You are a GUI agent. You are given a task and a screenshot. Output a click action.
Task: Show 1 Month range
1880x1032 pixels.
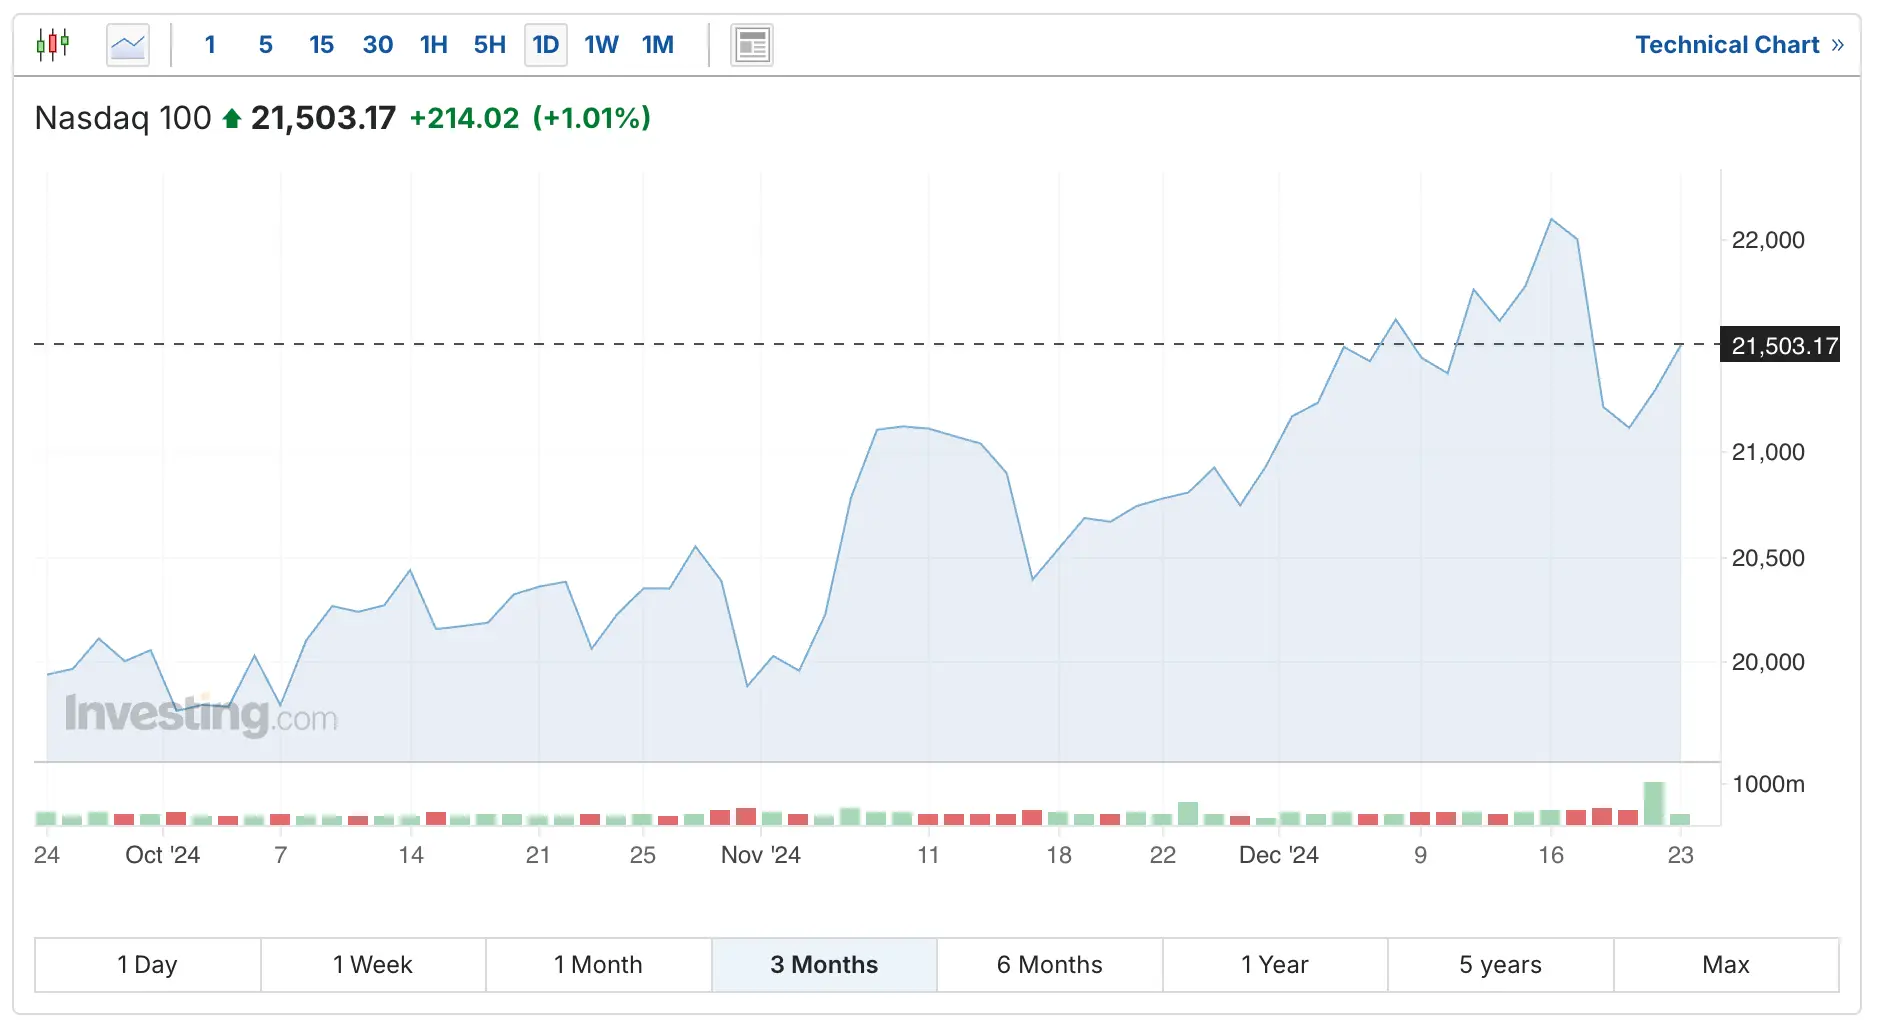point(599,965)
